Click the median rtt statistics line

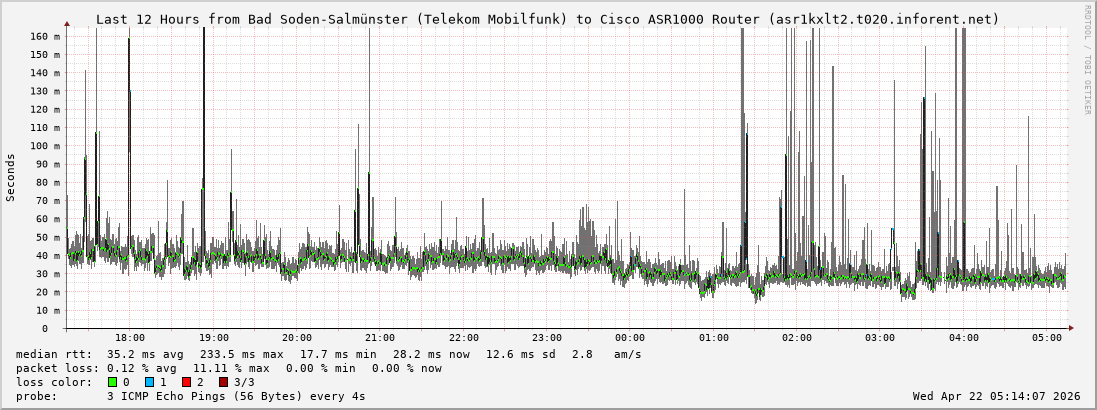[330, 354]
